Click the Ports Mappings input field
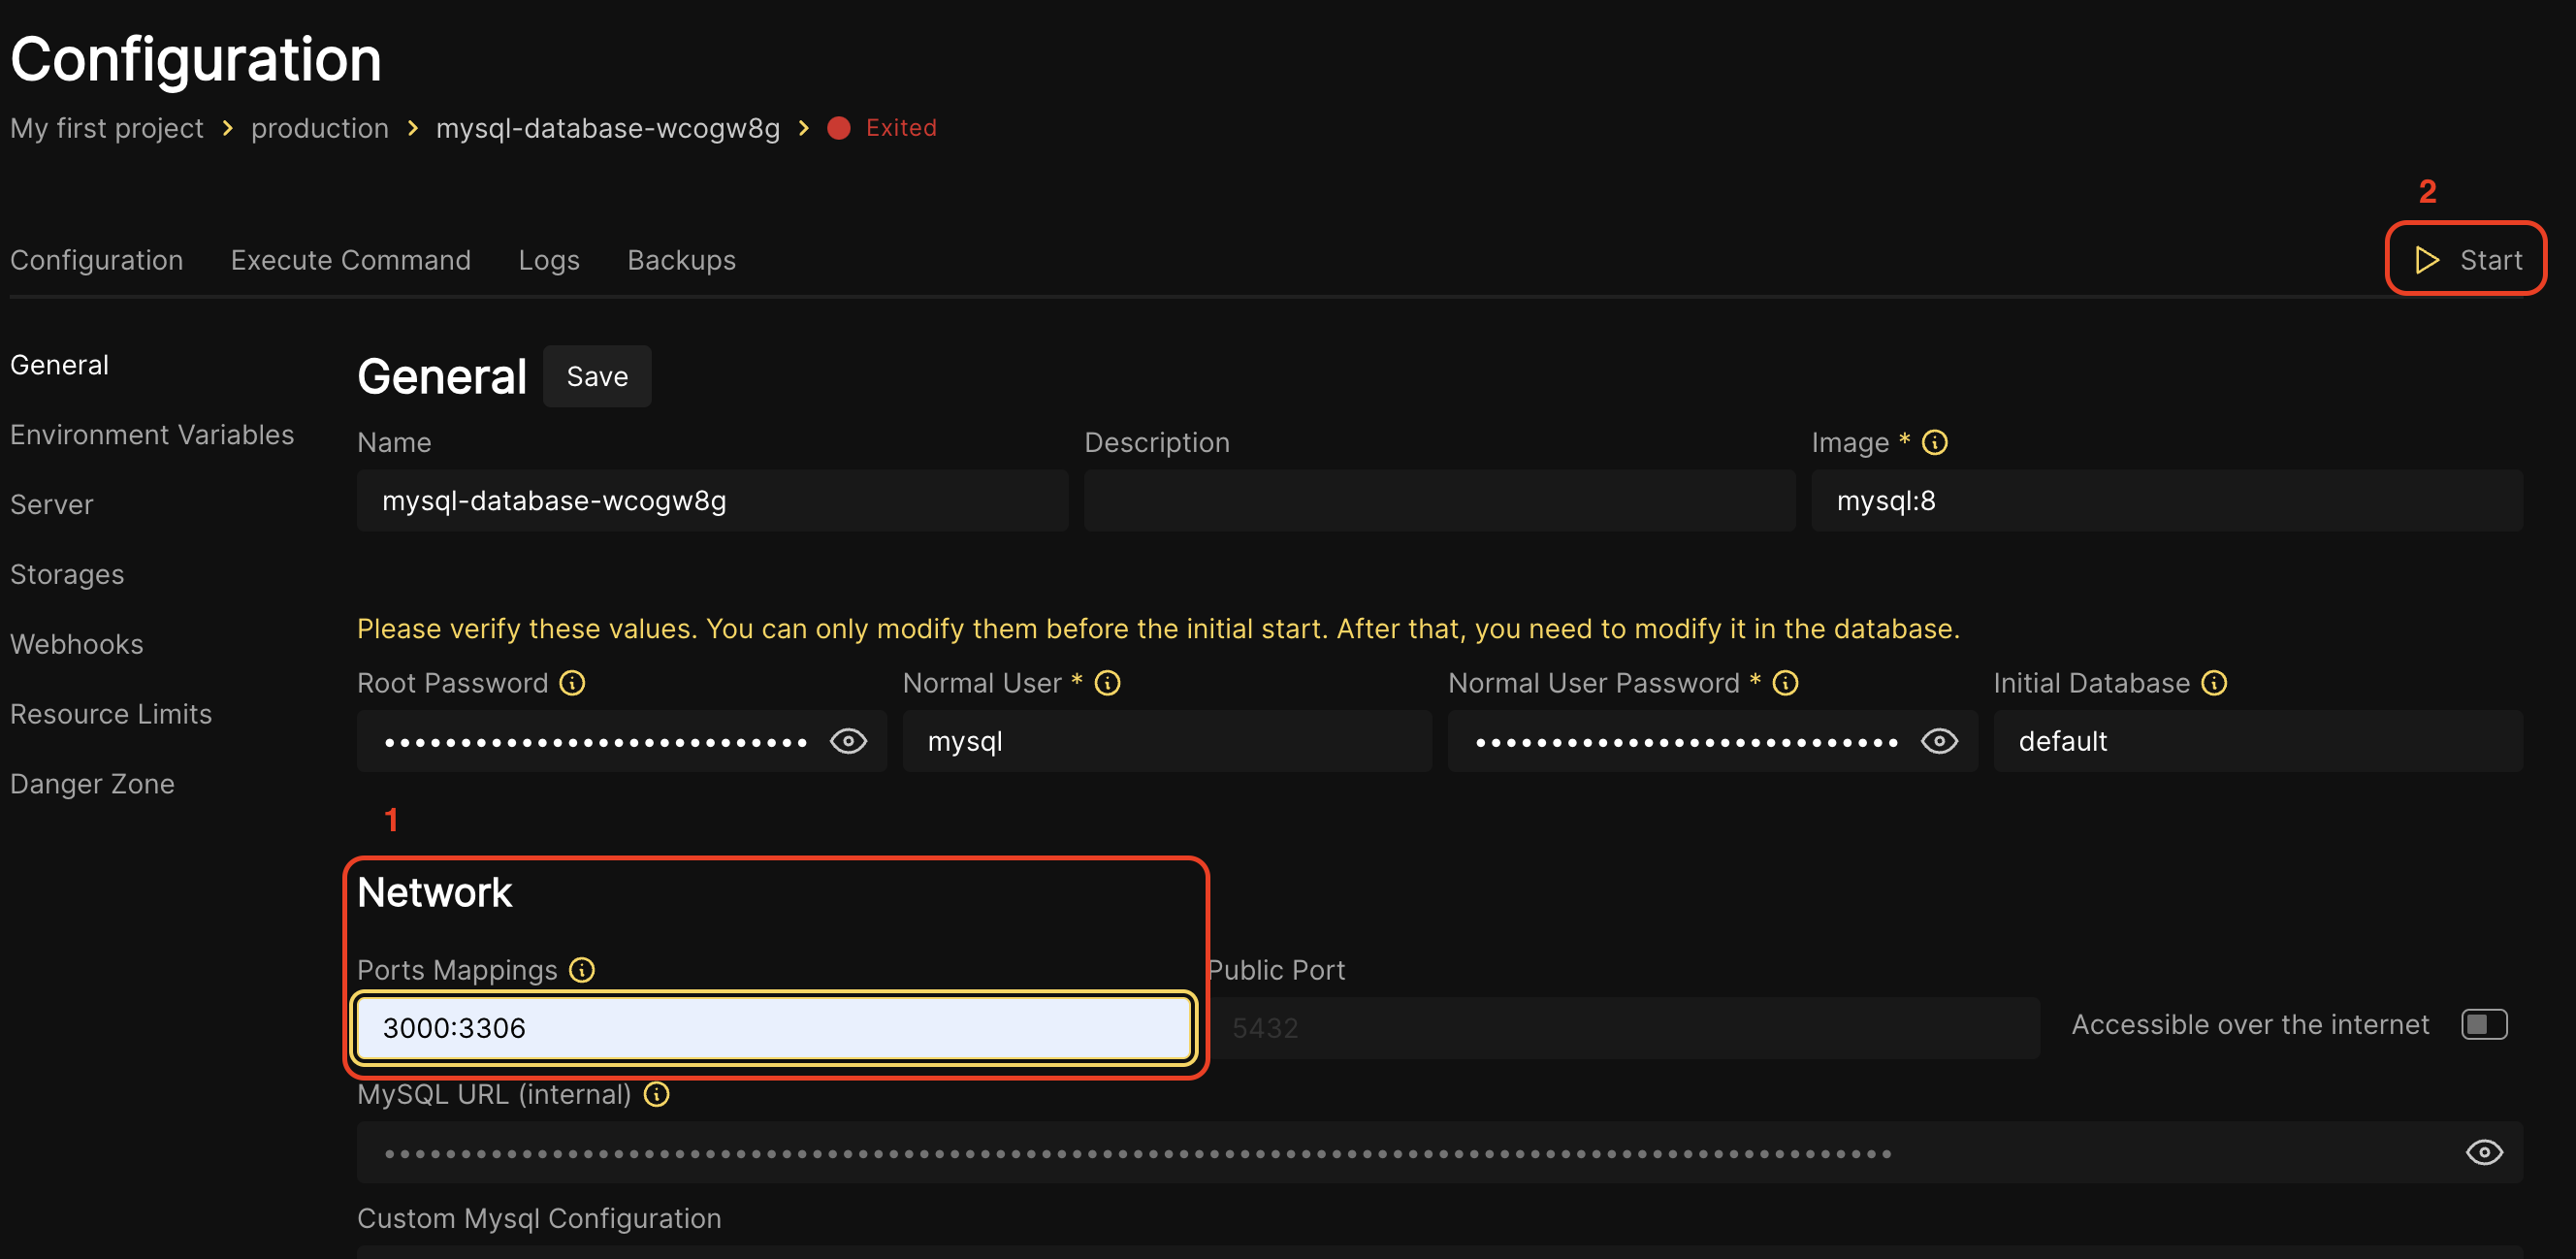The width and height of the screenshot is (2576, 1259). coord(773,1028)
